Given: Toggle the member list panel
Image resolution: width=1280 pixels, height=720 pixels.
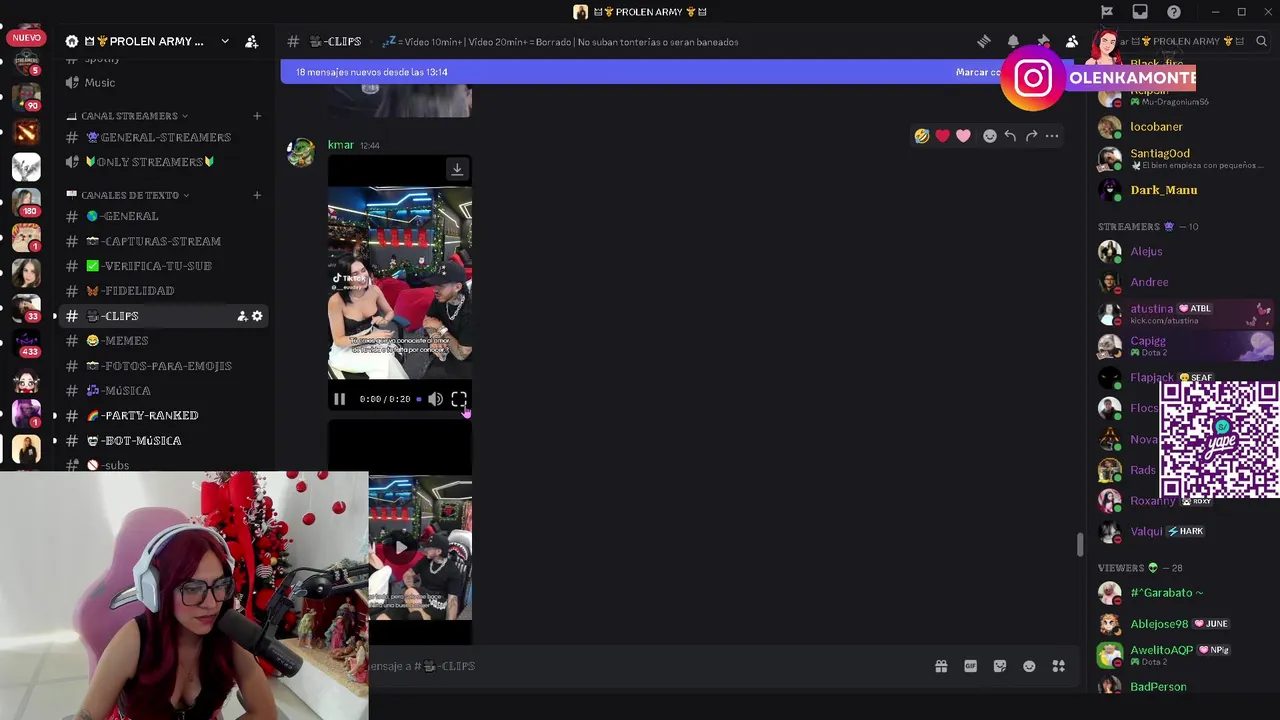Looking at the screenshot, I should (x=1072, y=41).
